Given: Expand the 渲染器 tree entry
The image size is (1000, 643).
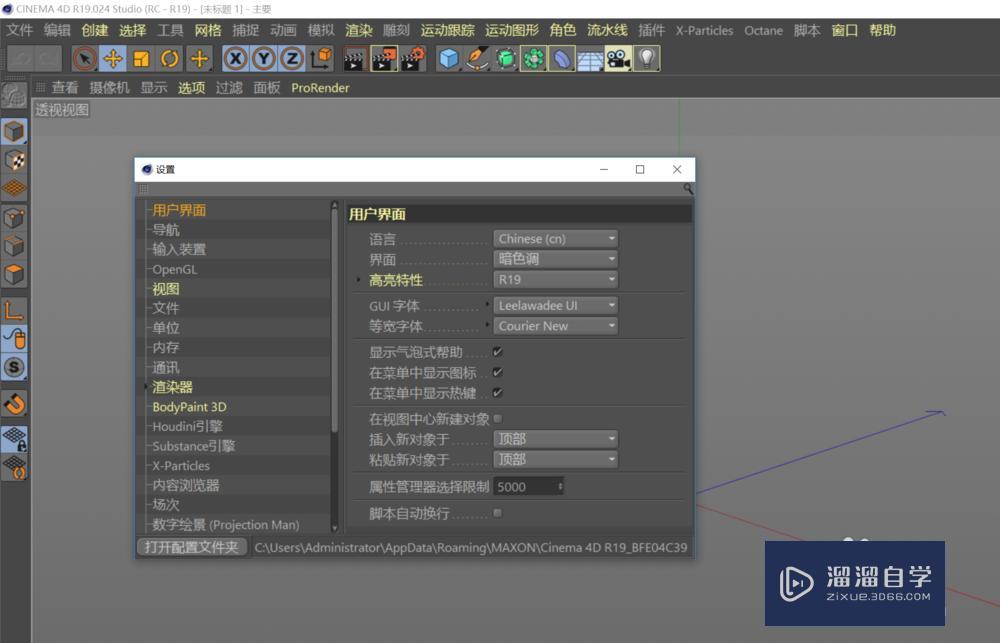Looking at the screenshot, I should tap(146, 387).
